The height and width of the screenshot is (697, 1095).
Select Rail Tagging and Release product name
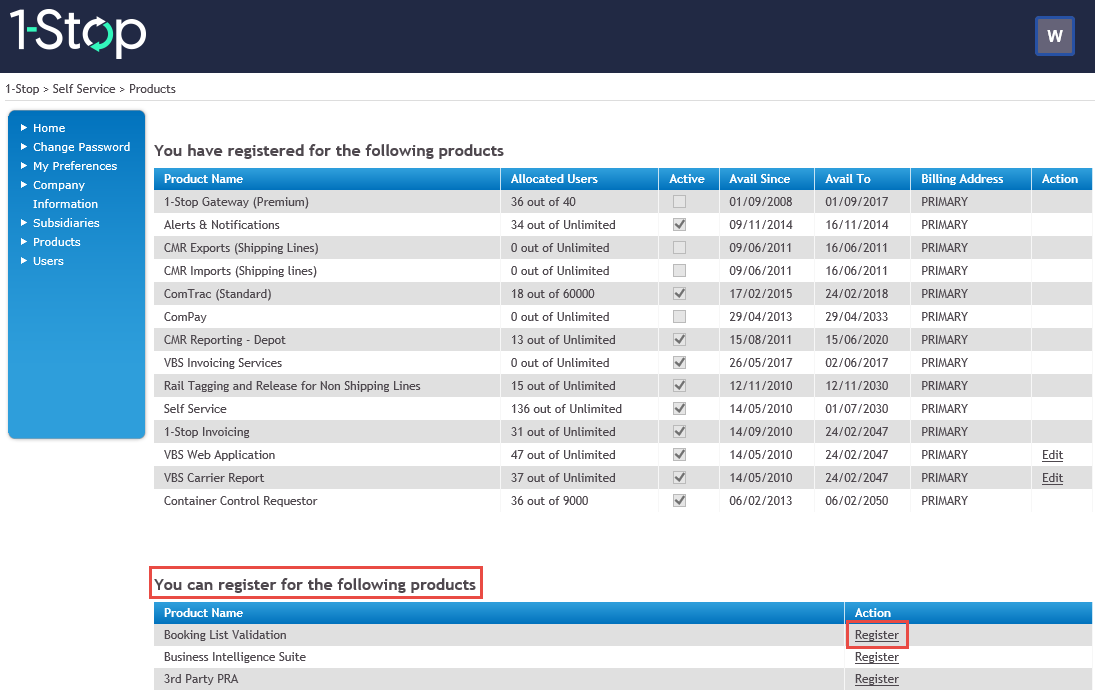pyautogui.click(x=292, y=386)
